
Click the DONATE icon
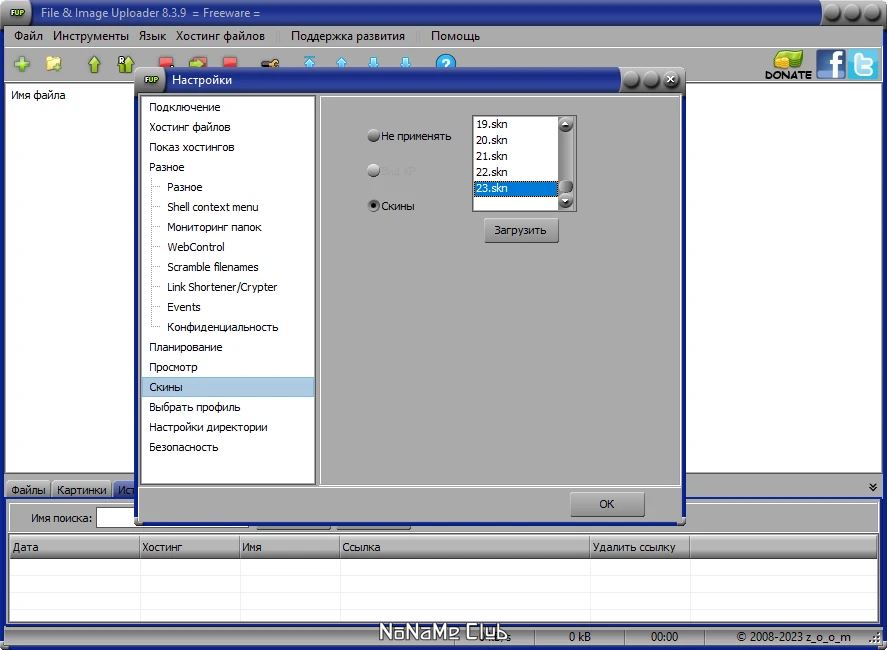click(x=788, y=64)
